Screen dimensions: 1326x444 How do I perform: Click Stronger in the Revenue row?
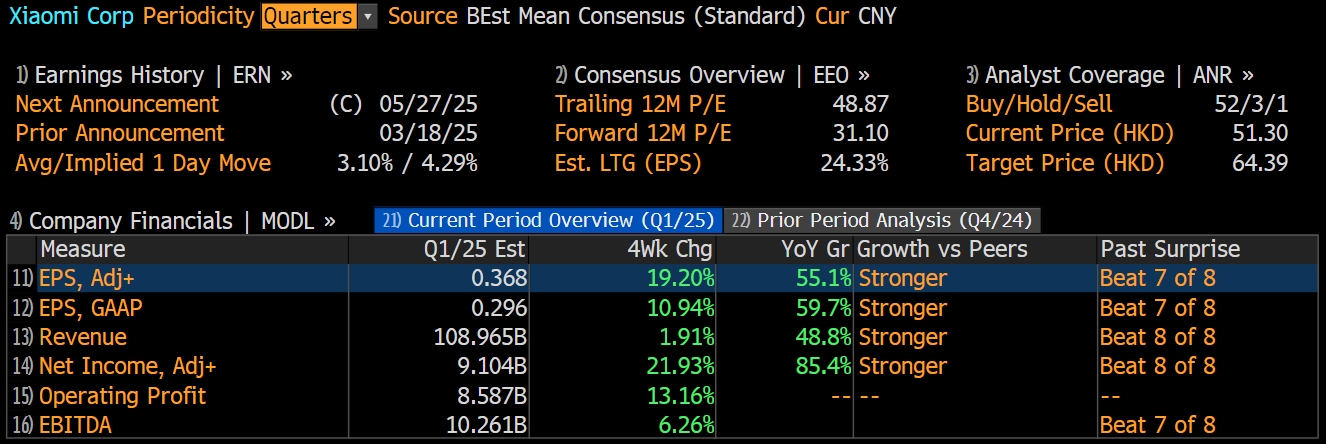click(x=903, y=337)
